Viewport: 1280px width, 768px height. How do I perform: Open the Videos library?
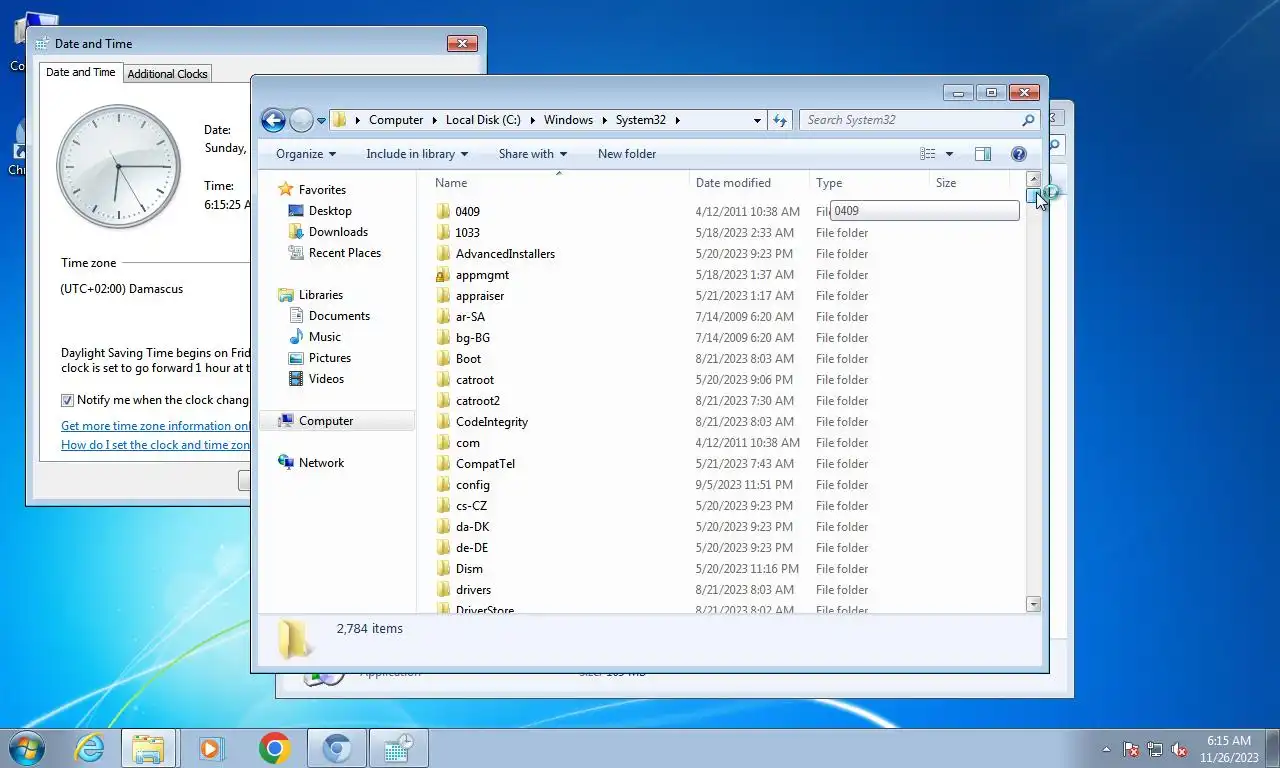(x=326, y=379)
